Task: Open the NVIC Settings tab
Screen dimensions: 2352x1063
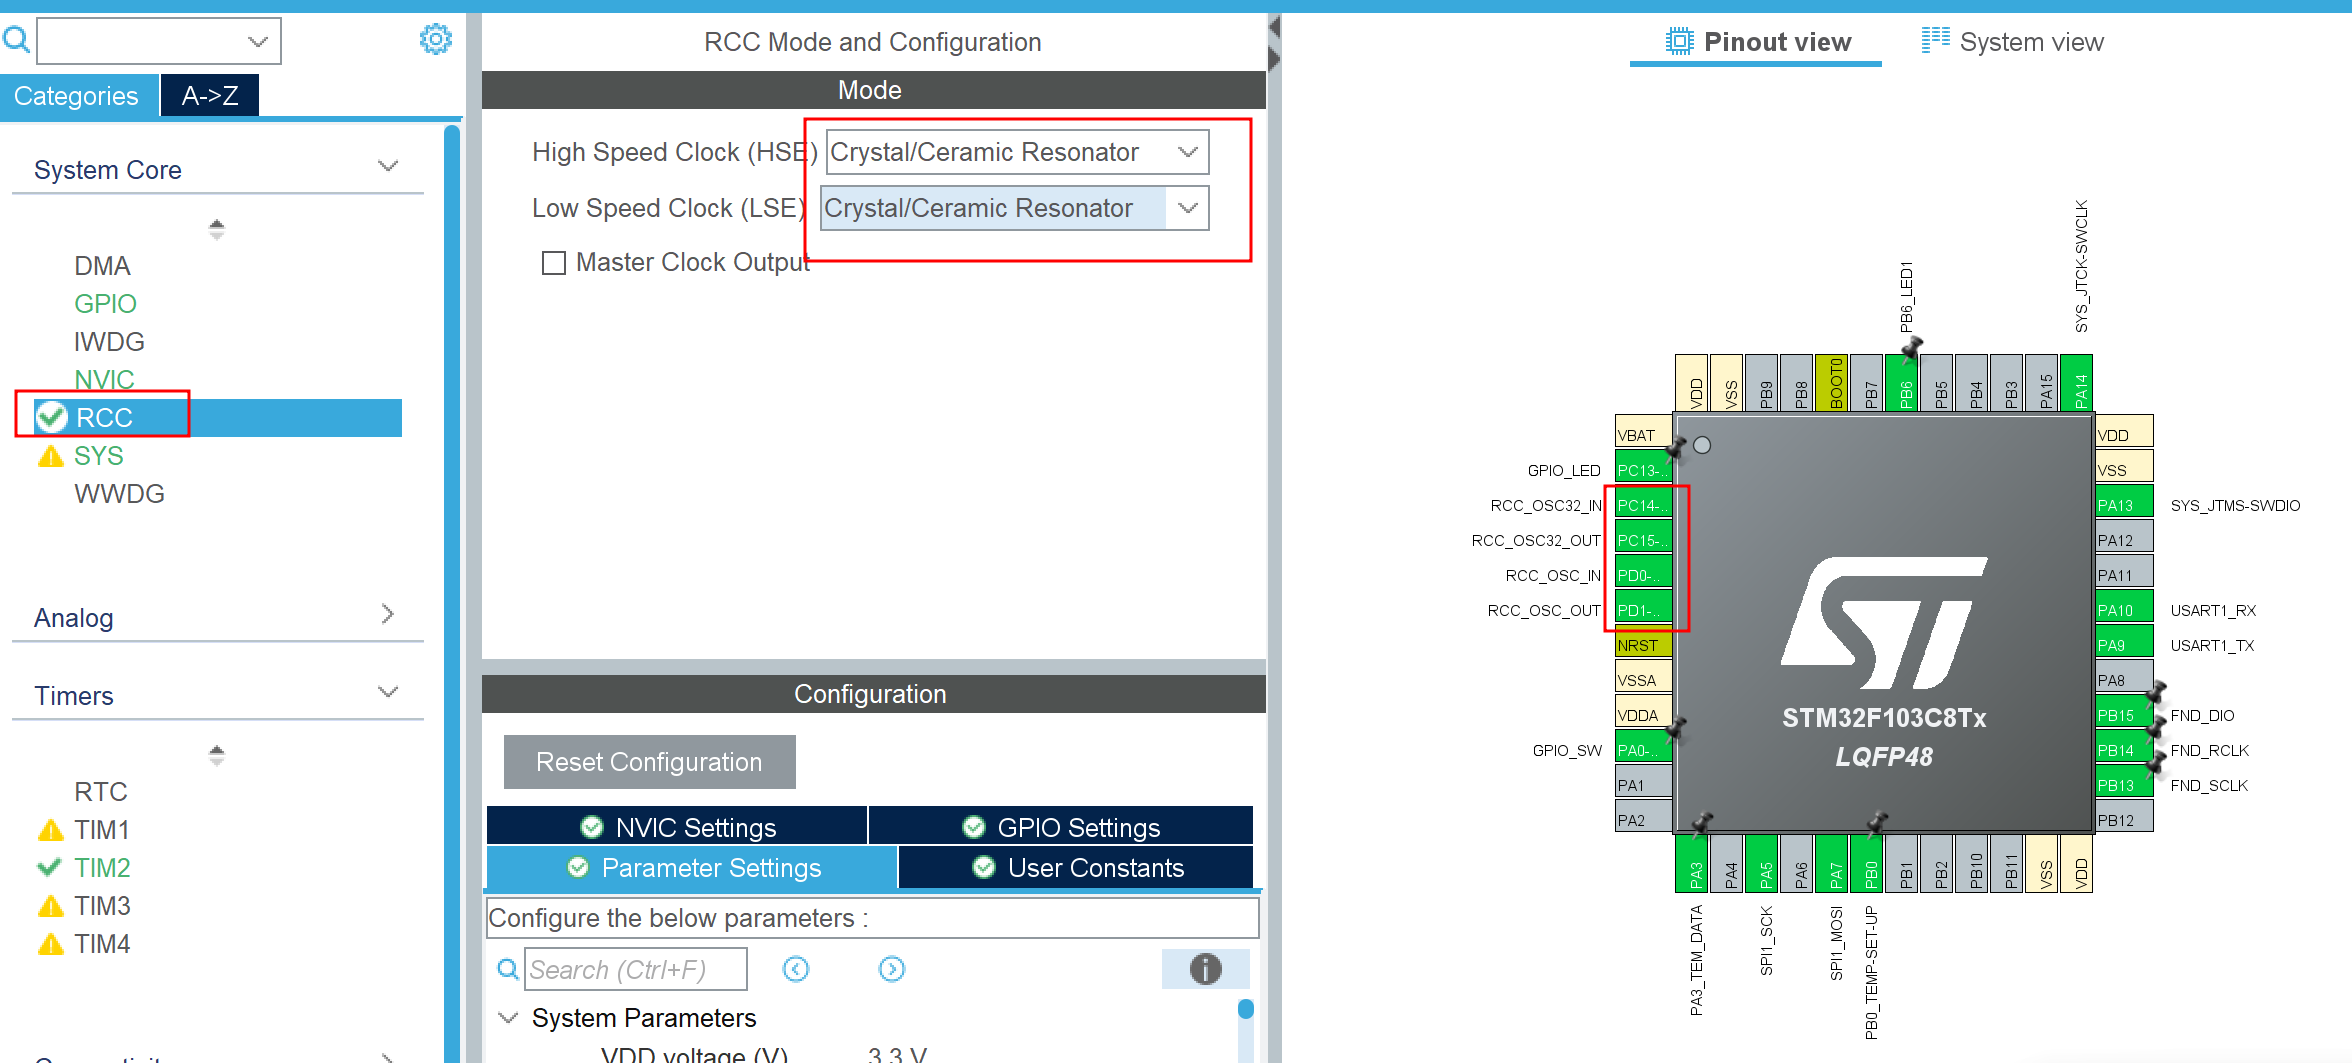Action: 677,827
